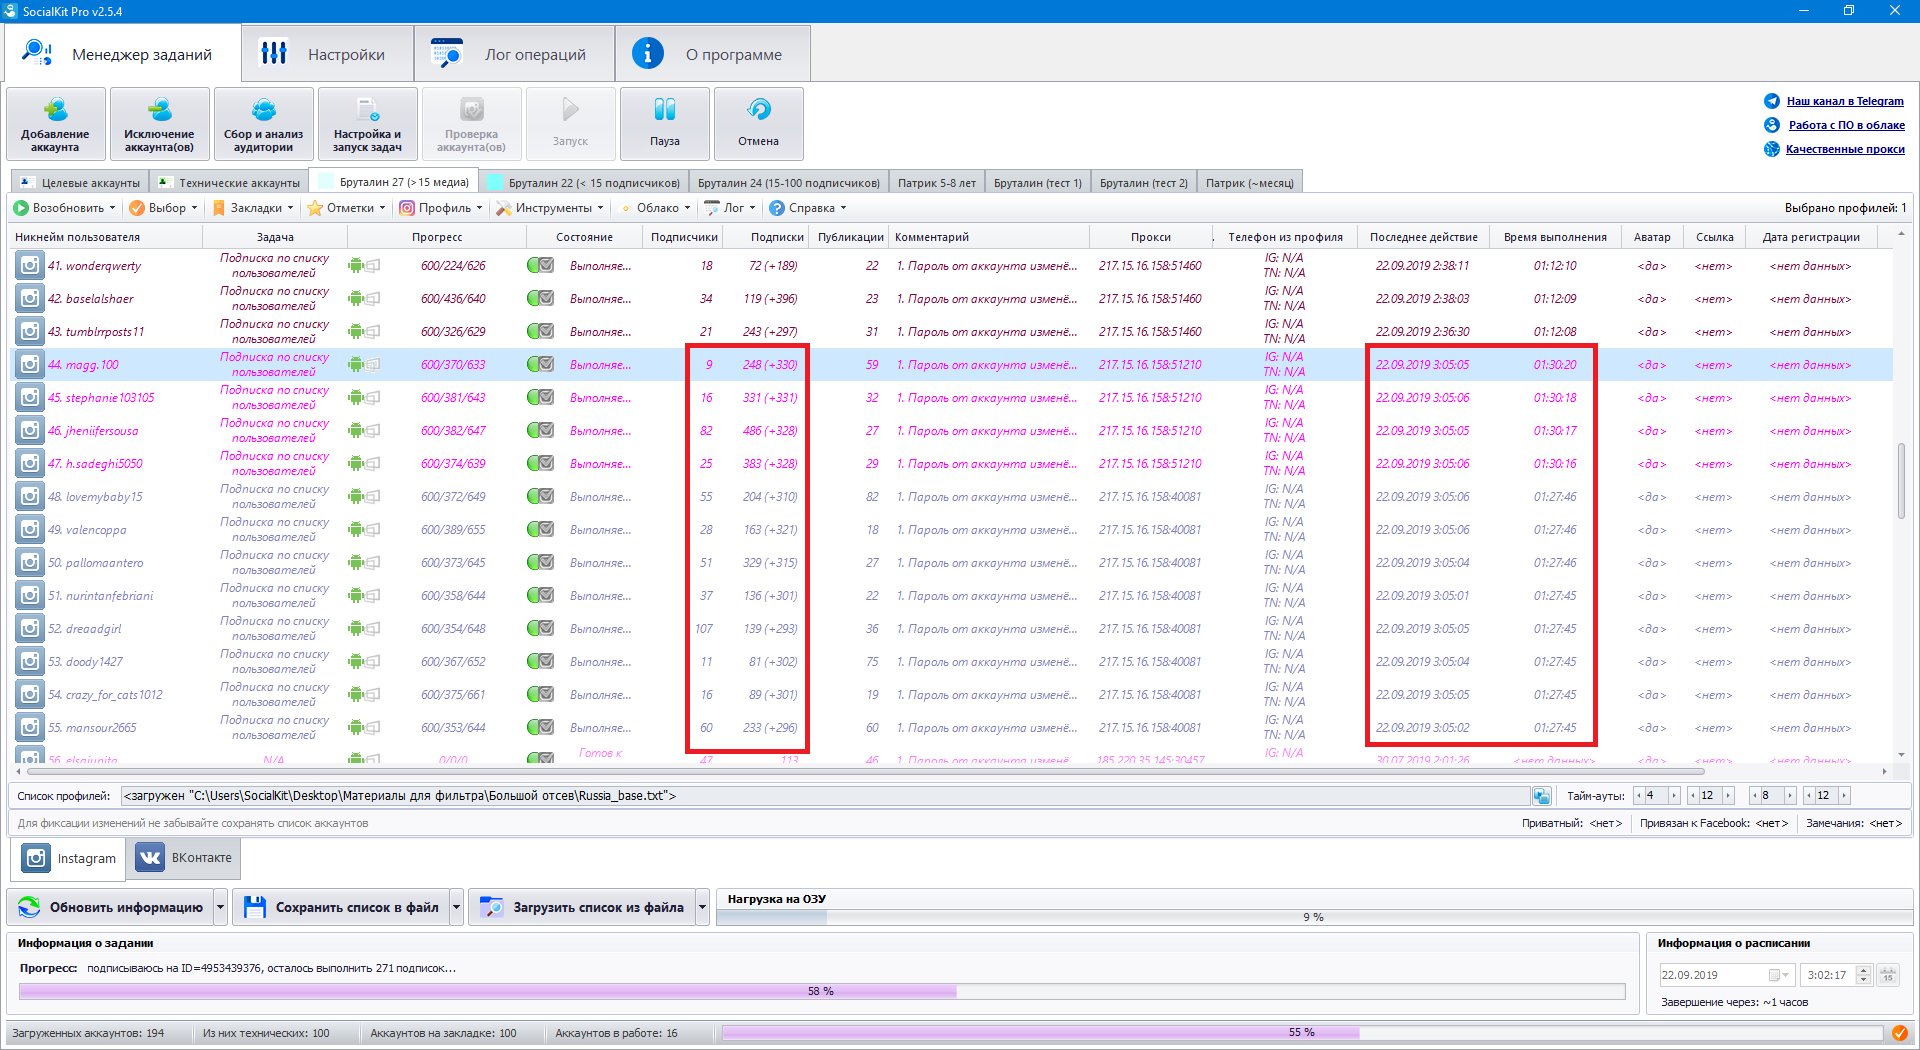Switch to the Настройки tab
Image resolution: width=1920 pixels, height=1050 pixels.
tap(328, 54)
